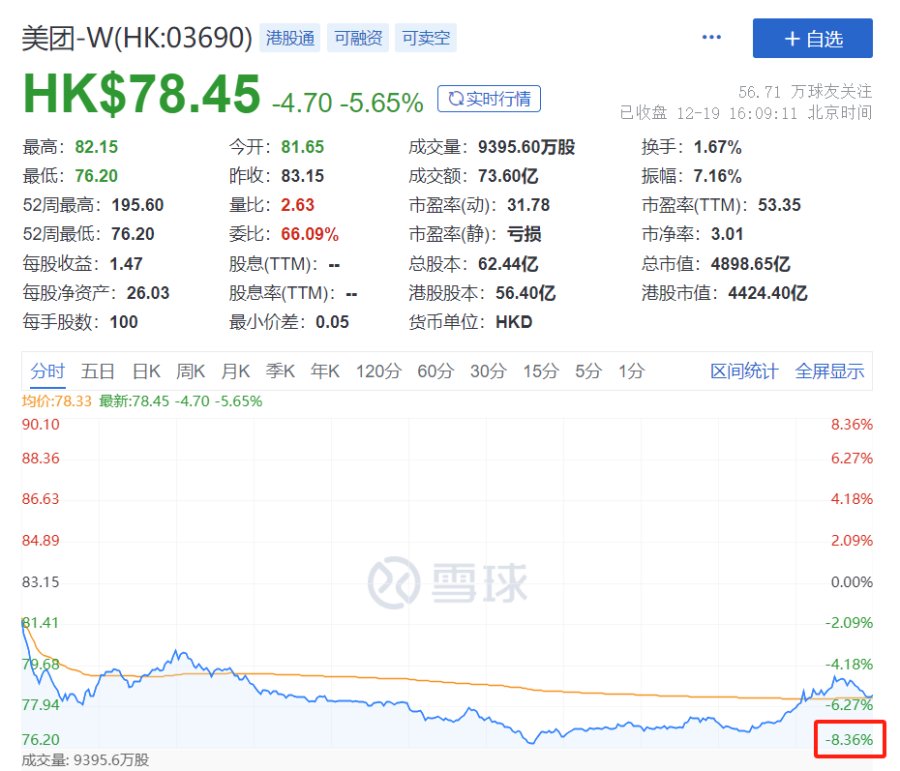900x771 pixels.
Task: Select the 可卖空 tag
Action: point(425,38)
